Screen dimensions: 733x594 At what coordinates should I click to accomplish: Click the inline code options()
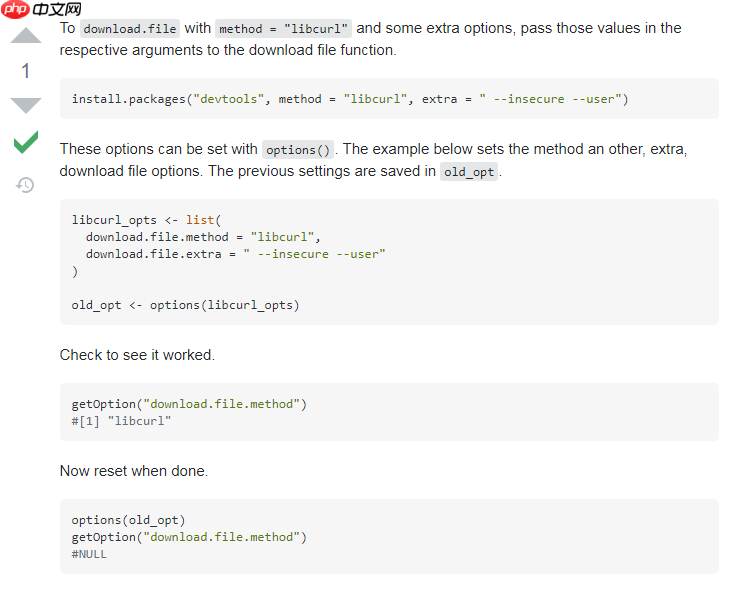(298, 150)
